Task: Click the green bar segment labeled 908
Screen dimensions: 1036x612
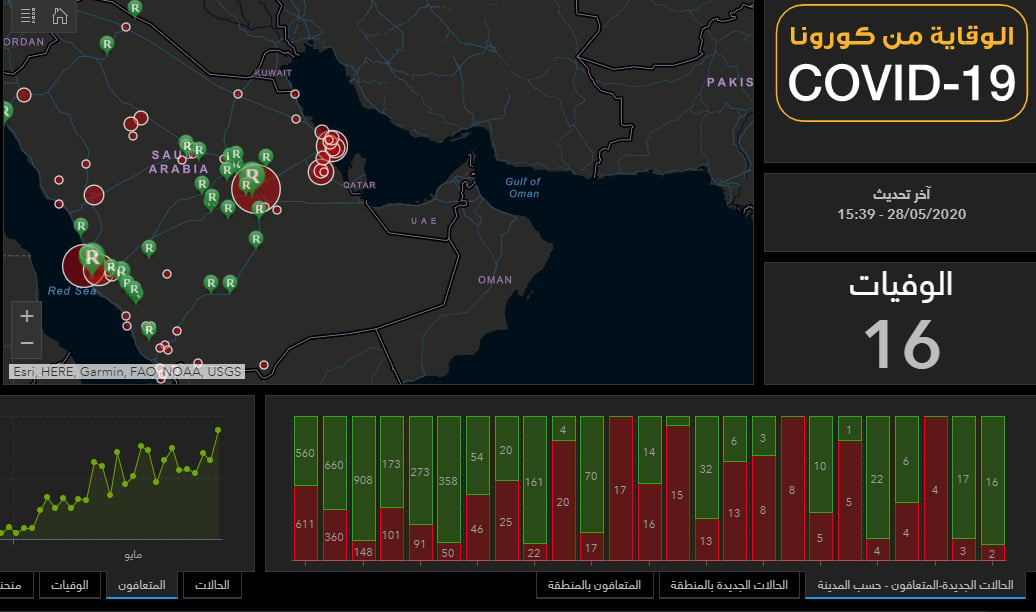Action: [363, 478]
